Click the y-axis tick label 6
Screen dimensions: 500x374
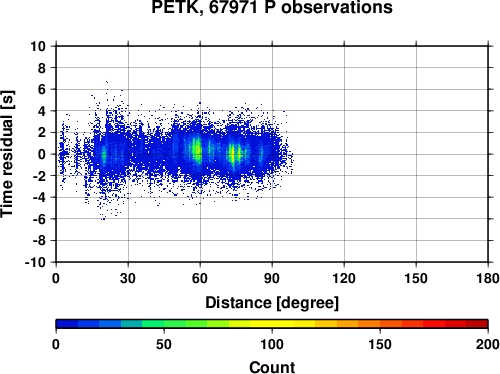(42, 89)
